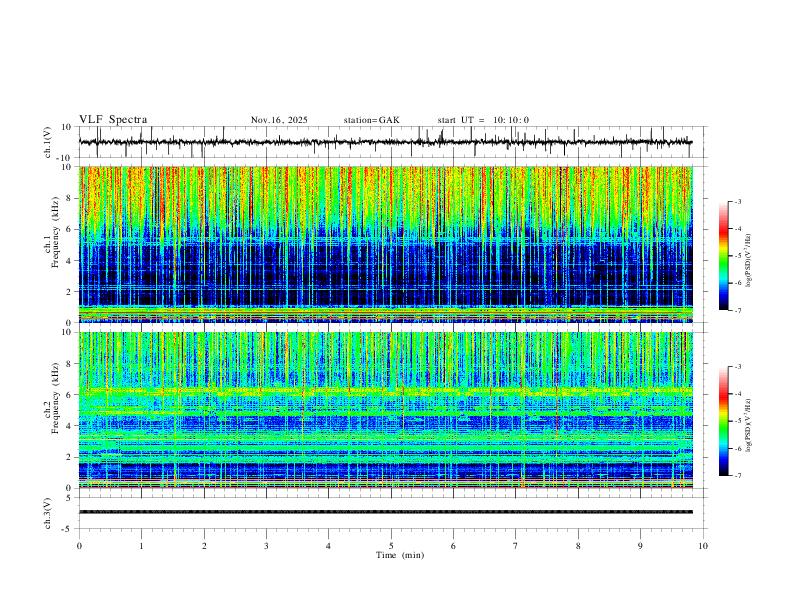The height and width of the screenshot is (612, 792).
Task: Click the time axis tick label '7'
Action: [516, 546]
